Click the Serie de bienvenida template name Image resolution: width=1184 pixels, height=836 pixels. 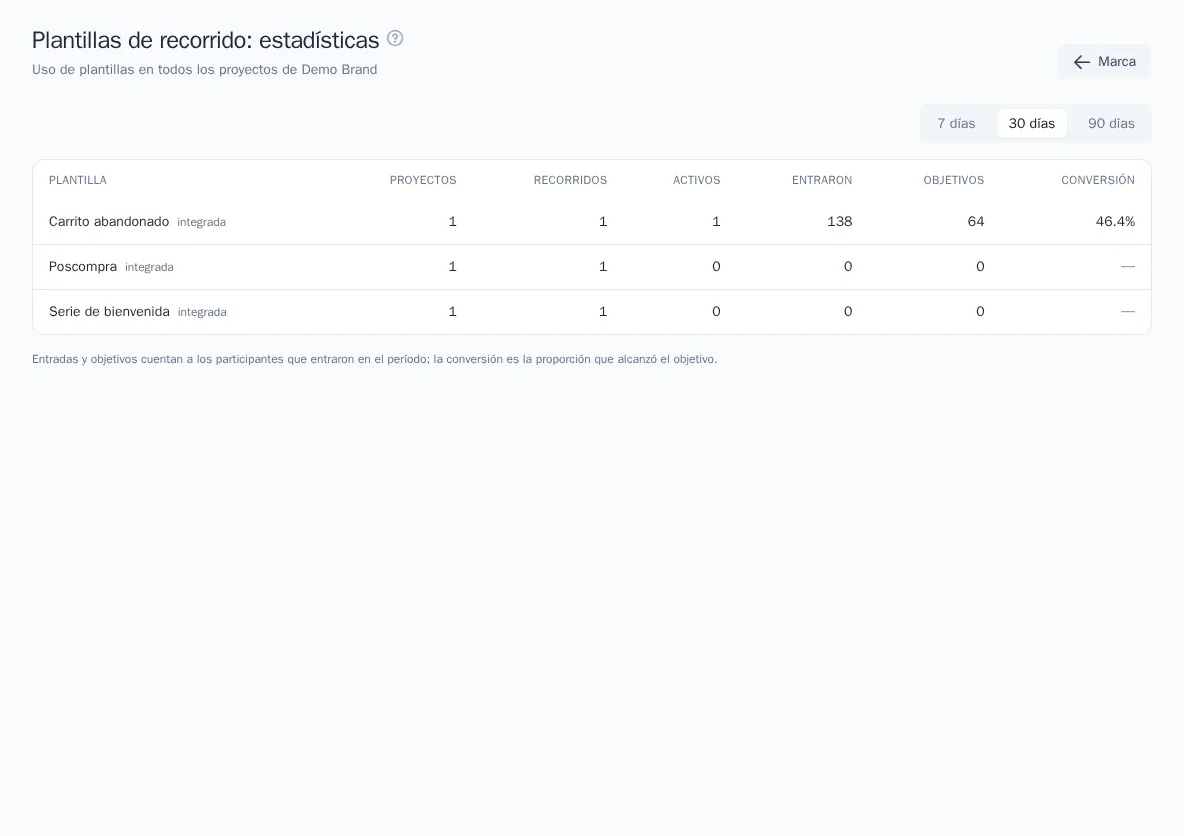[x=109, y=312]
